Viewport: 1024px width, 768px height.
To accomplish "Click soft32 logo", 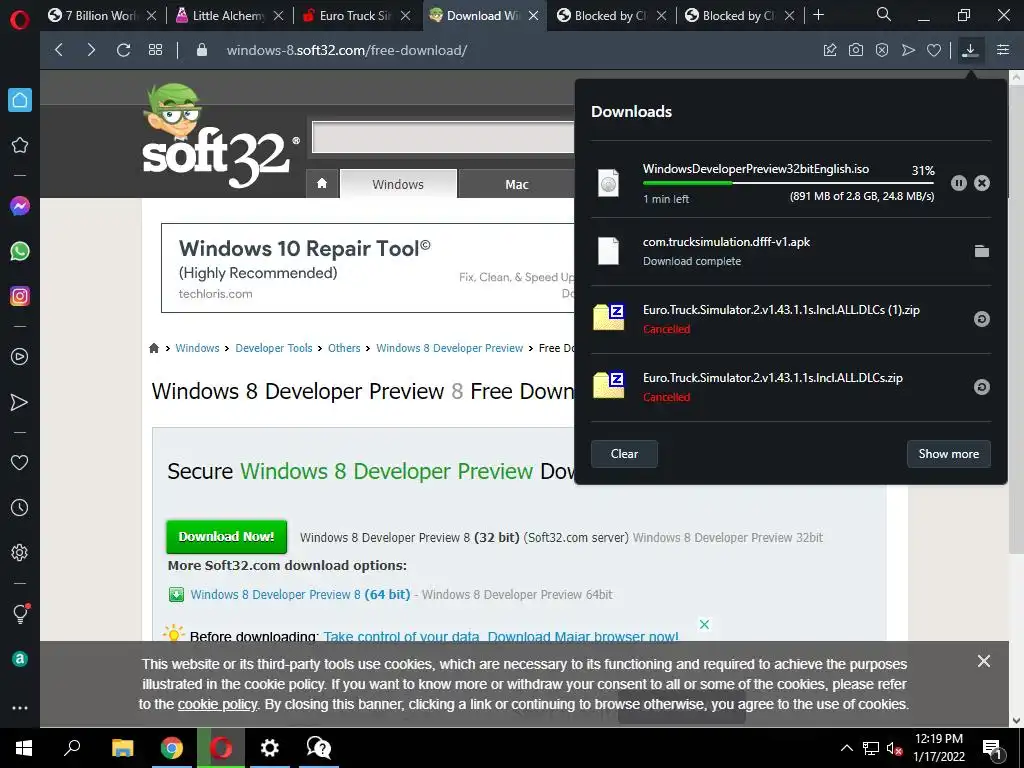I will (220, 136).
